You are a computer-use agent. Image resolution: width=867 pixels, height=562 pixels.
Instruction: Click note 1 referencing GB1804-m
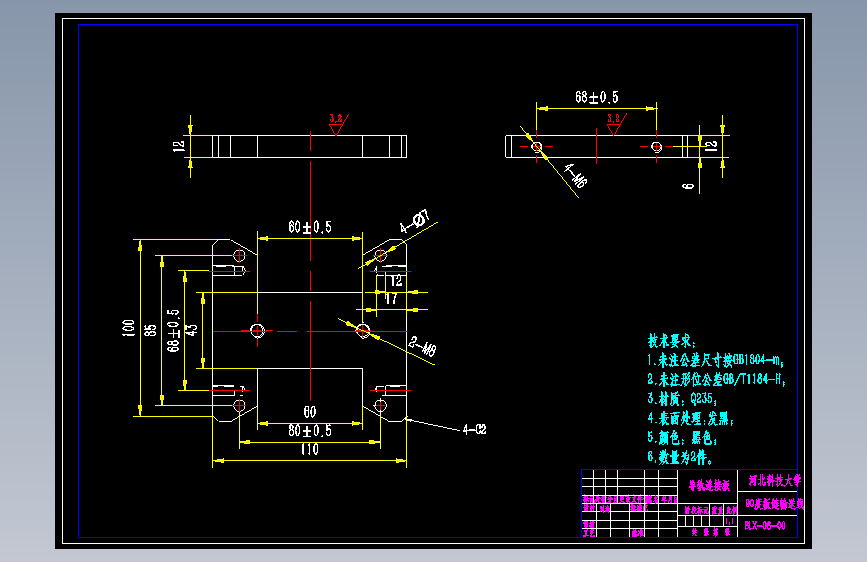(715, 361)
